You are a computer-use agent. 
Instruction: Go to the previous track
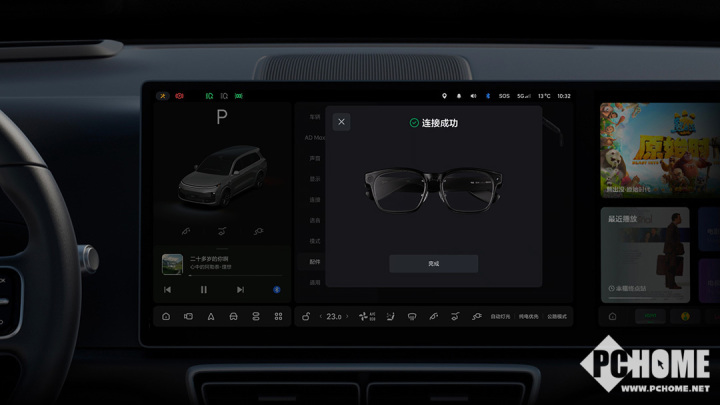click(167, 290)
